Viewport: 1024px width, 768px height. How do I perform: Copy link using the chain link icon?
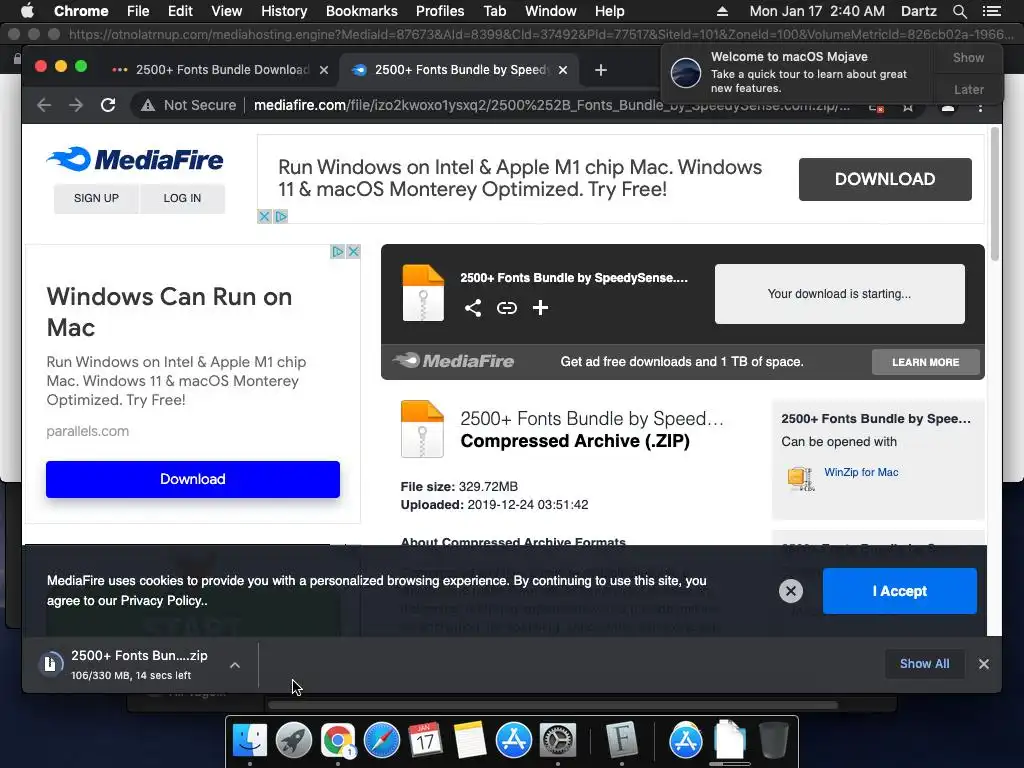[507, 308]
